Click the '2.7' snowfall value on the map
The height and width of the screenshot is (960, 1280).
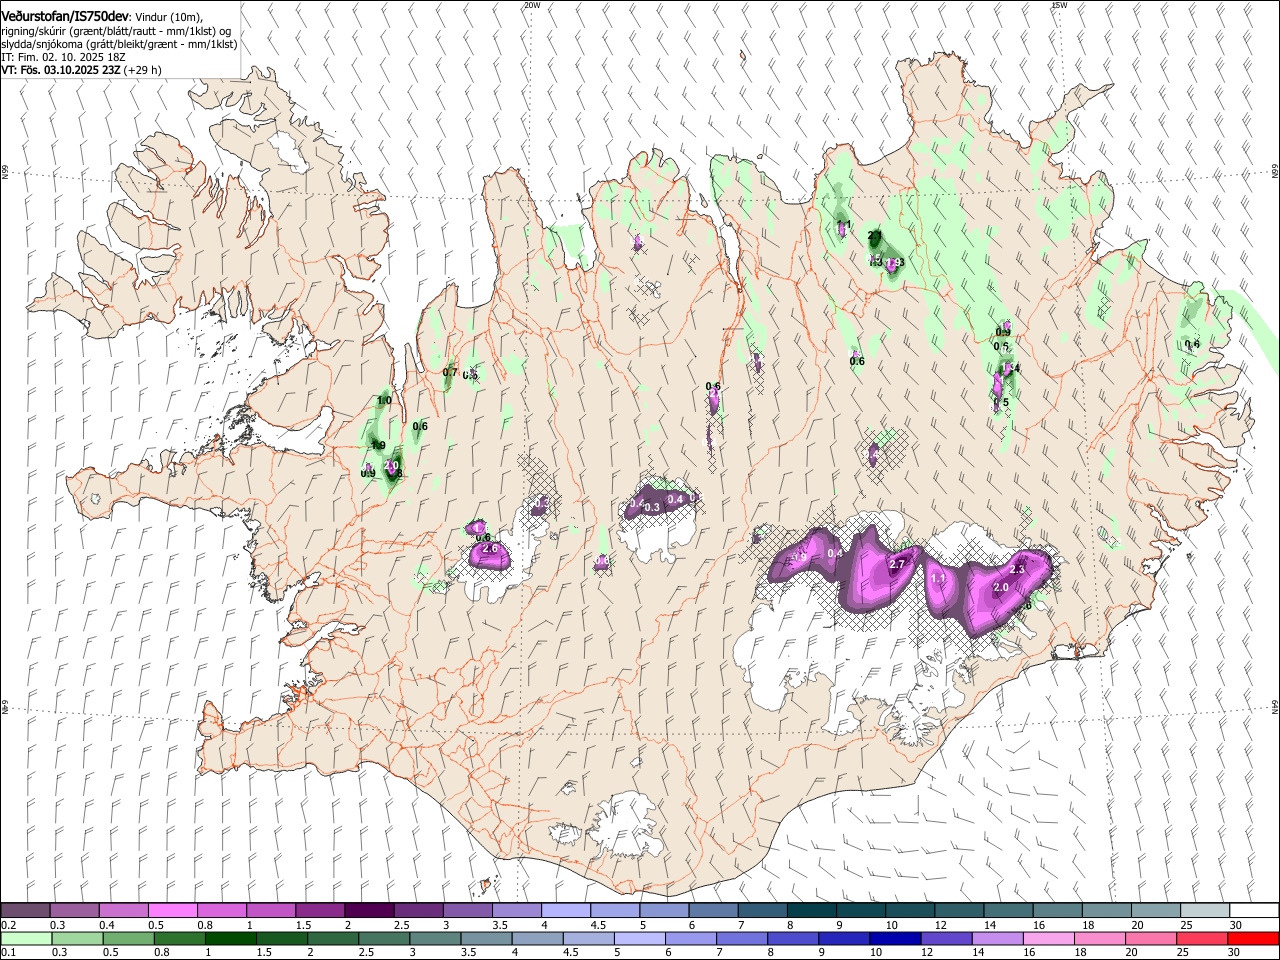(x=897, y=565)
